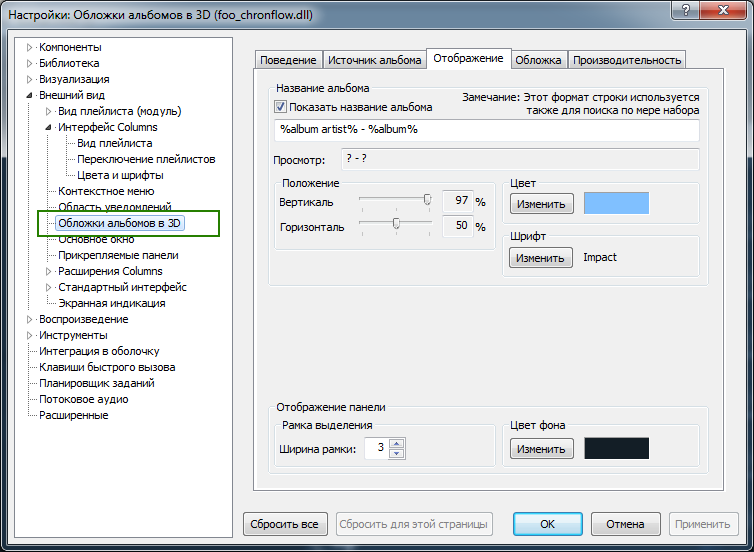Expand the Компоненты tree node

pyautogui.click(x=29, y=48)
